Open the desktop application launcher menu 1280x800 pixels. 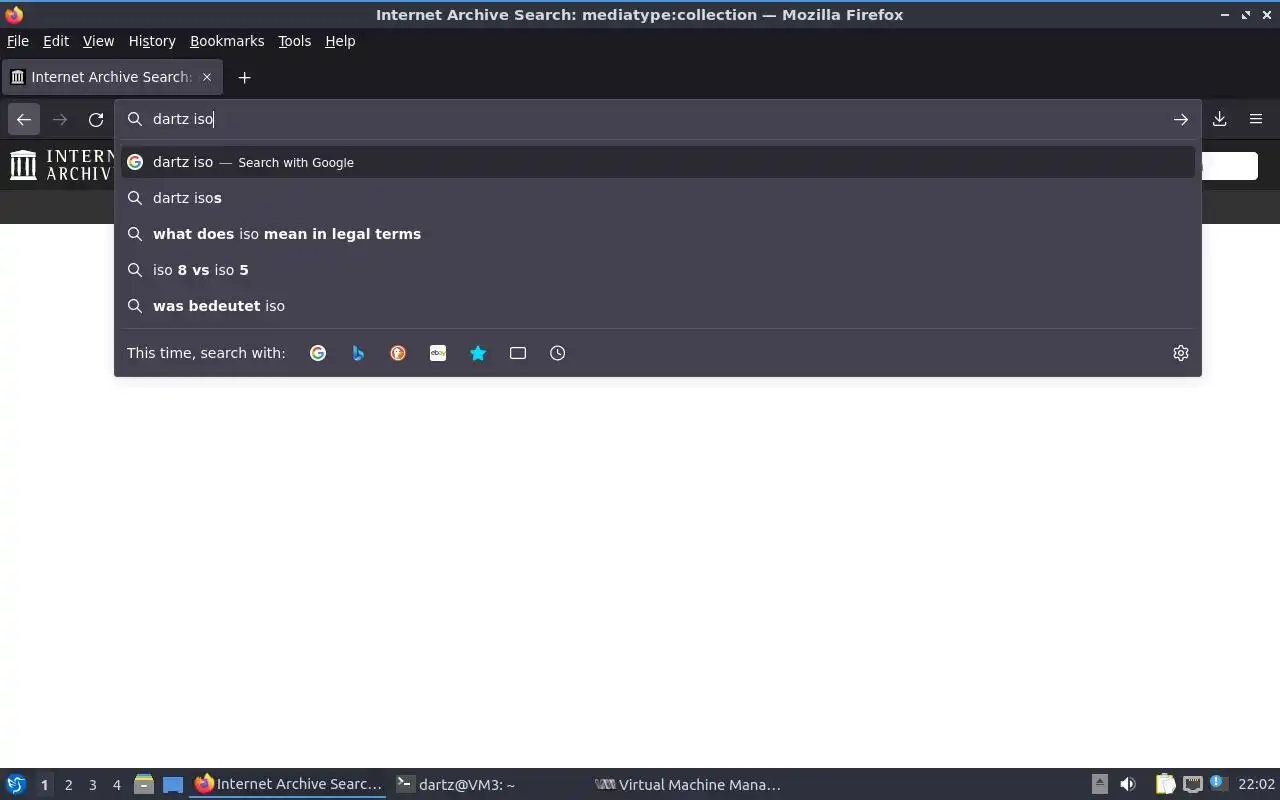[x=15, y=785]
